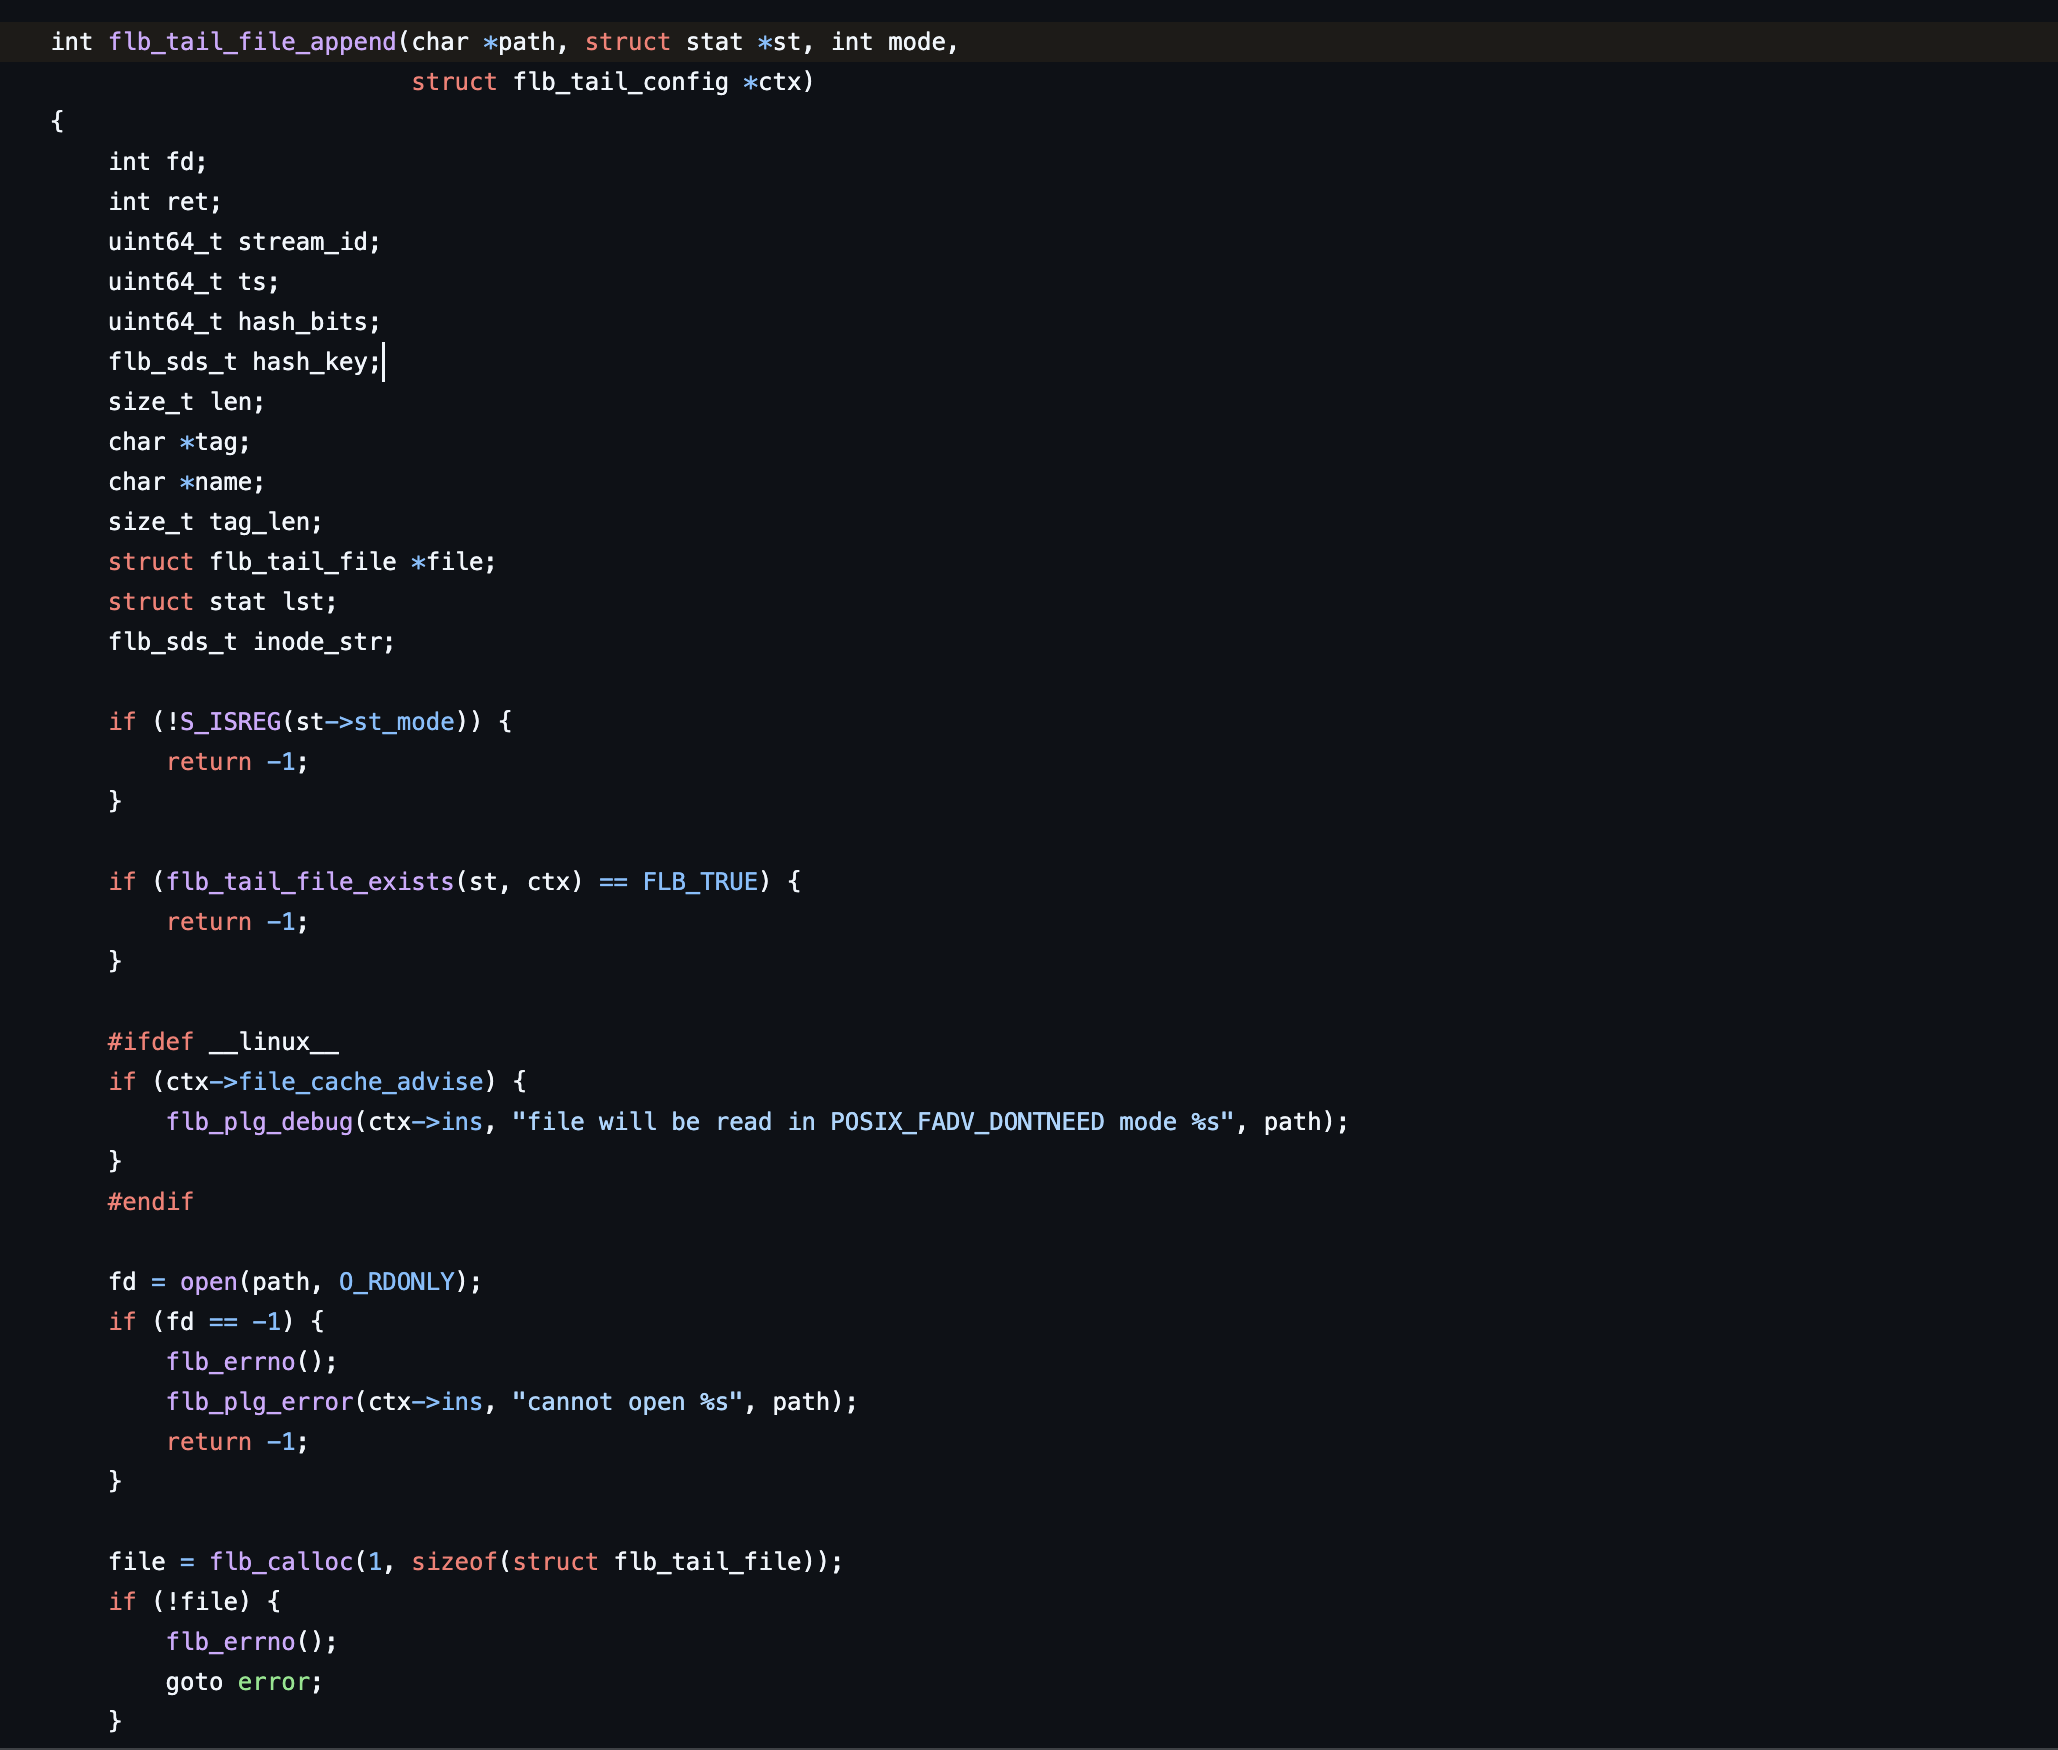
Task: Click the sizeof keyword in calloc line
Action: click(x=454, y=1562)
